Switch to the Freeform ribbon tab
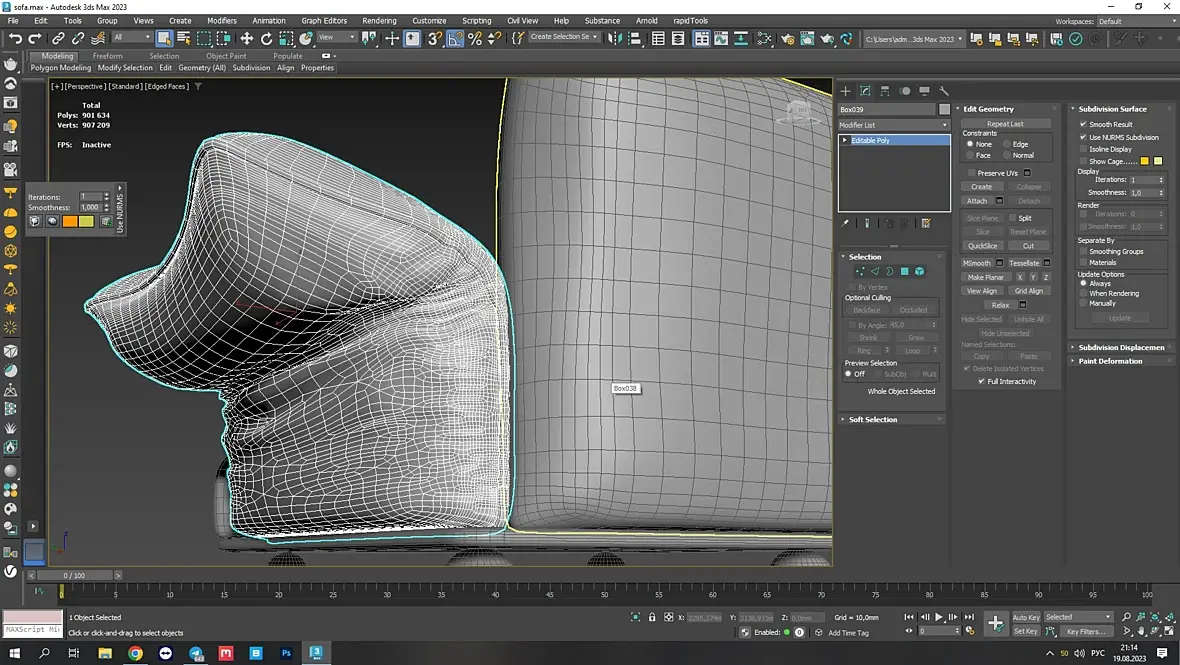Image resolution: width=1180 pixels, height=665 pixels. tap(108, 56)
